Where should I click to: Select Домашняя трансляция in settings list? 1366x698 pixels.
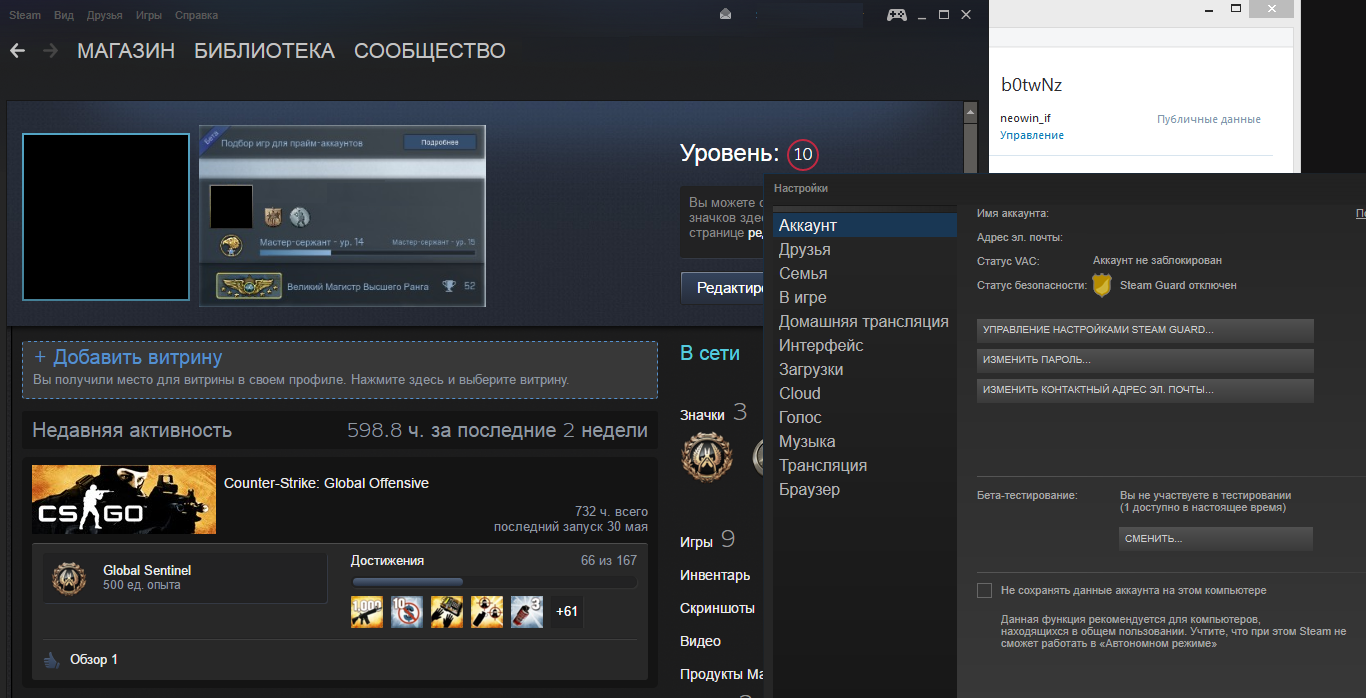click(x=865, y=322)
